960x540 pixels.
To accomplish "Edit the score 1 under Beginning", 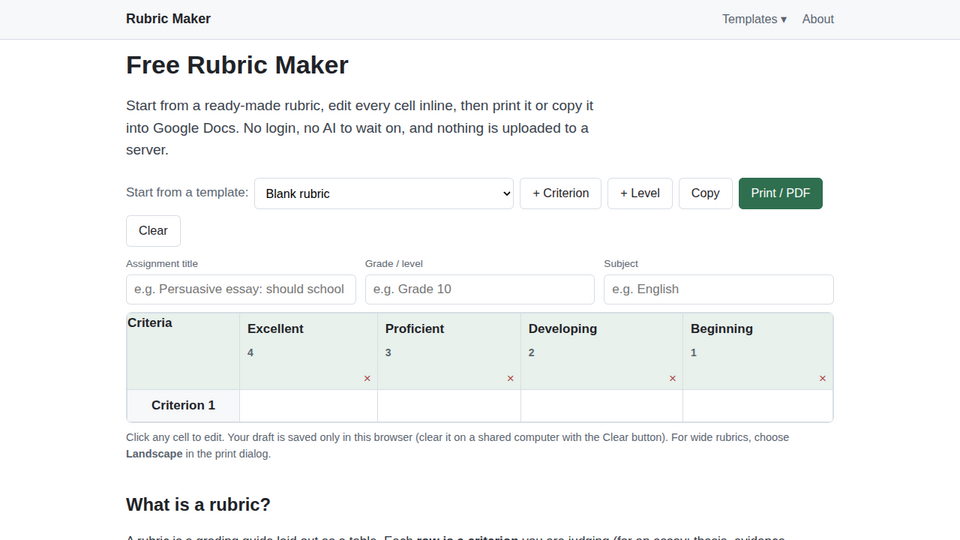I will [694, 353].
